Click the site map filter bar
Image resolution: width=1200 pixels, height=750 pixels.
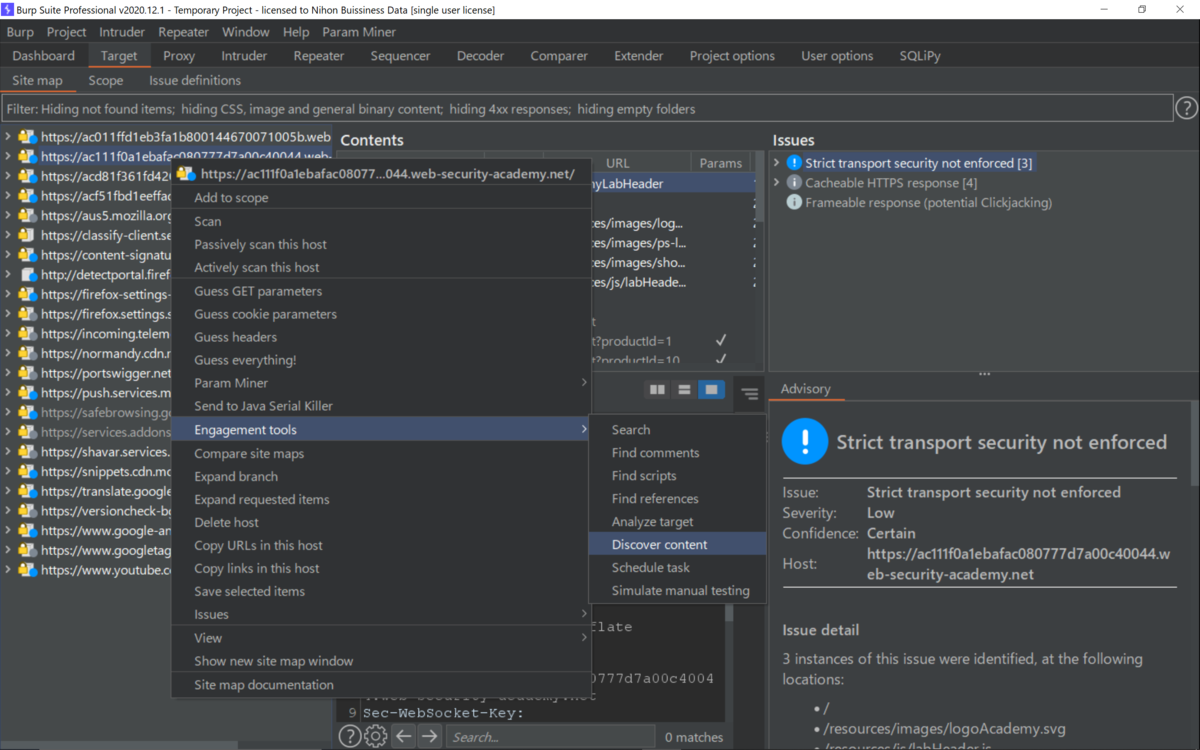(587, 108)
